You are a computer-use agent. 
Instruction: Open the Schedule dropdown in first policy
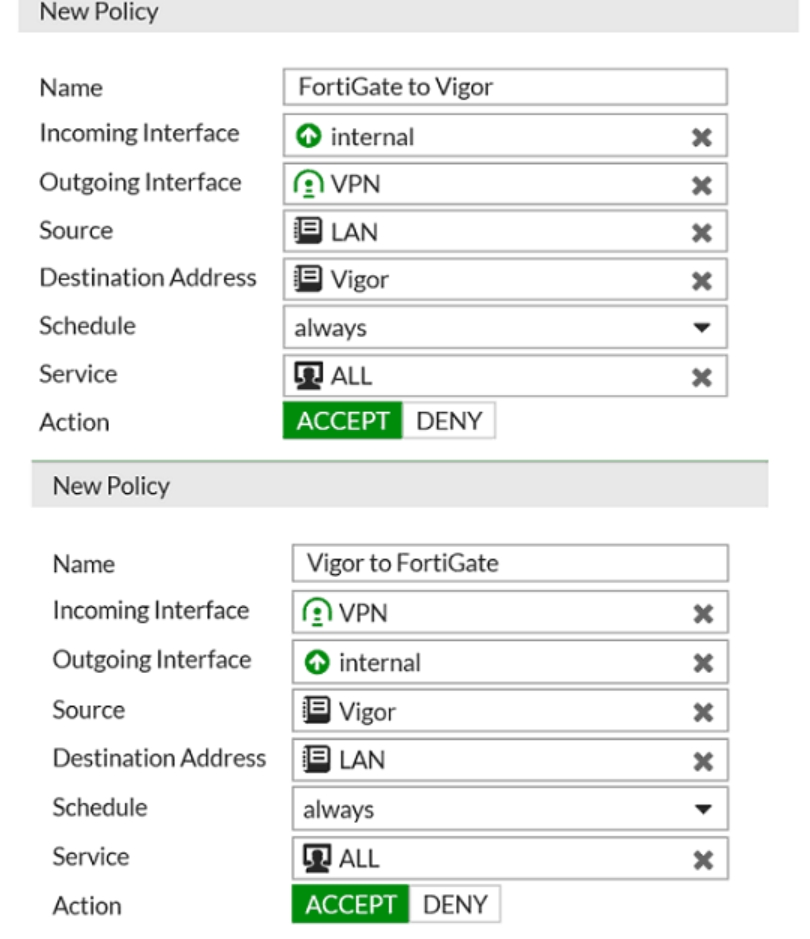(x=505, y=327)
